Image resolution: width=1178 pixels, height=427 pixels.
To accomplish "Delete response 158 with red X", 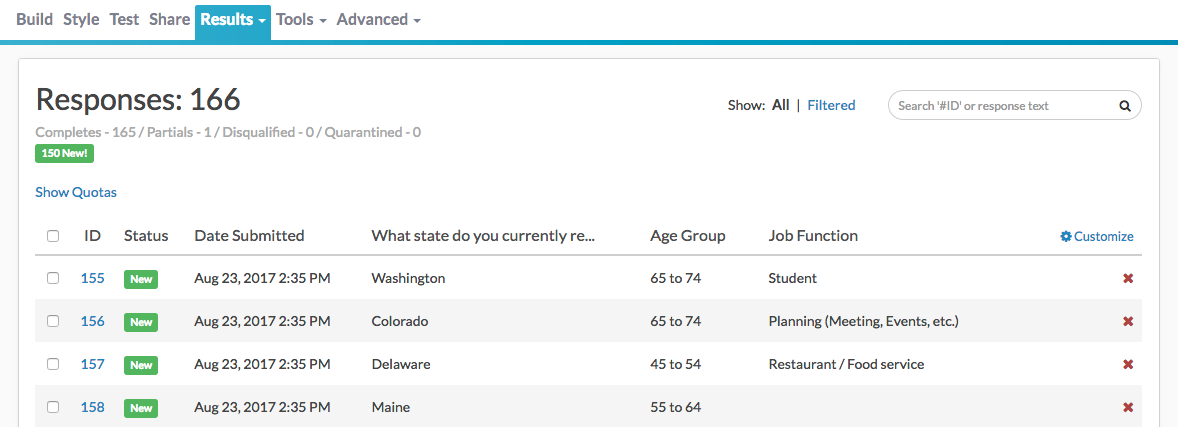I will (1128, 407).
